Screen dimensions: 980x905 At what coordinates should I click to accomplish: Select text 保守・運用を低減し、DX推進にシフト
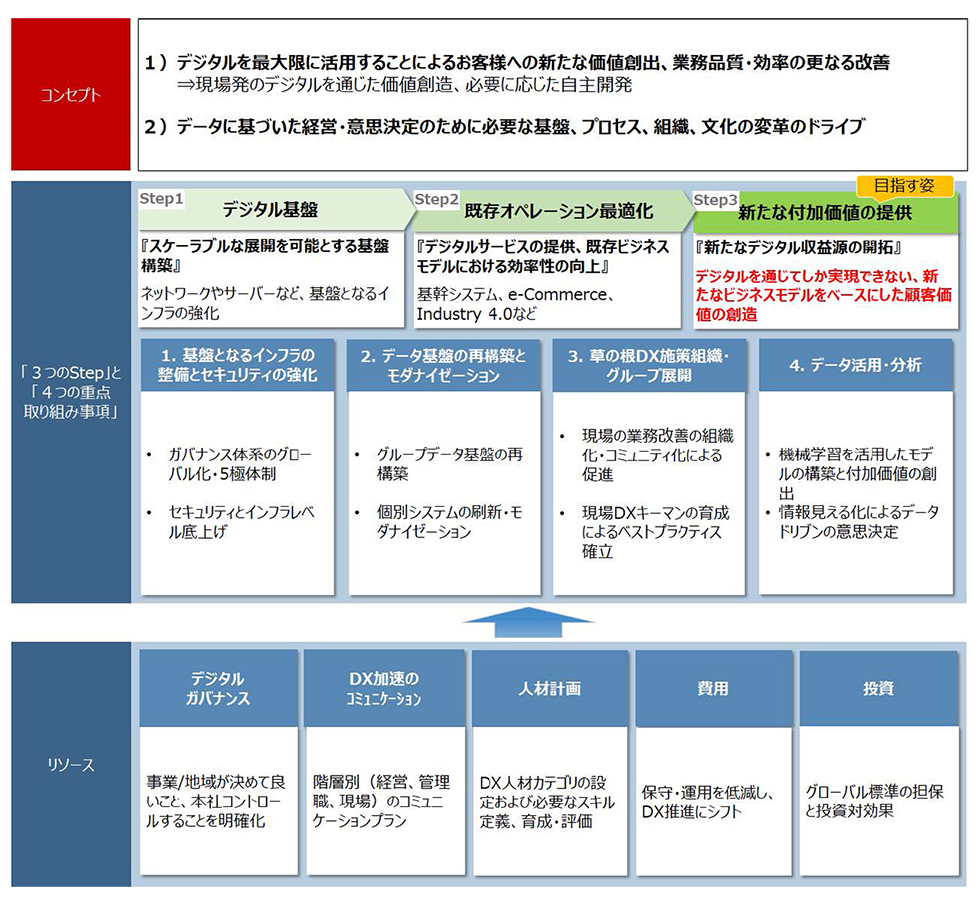[708, 802]
